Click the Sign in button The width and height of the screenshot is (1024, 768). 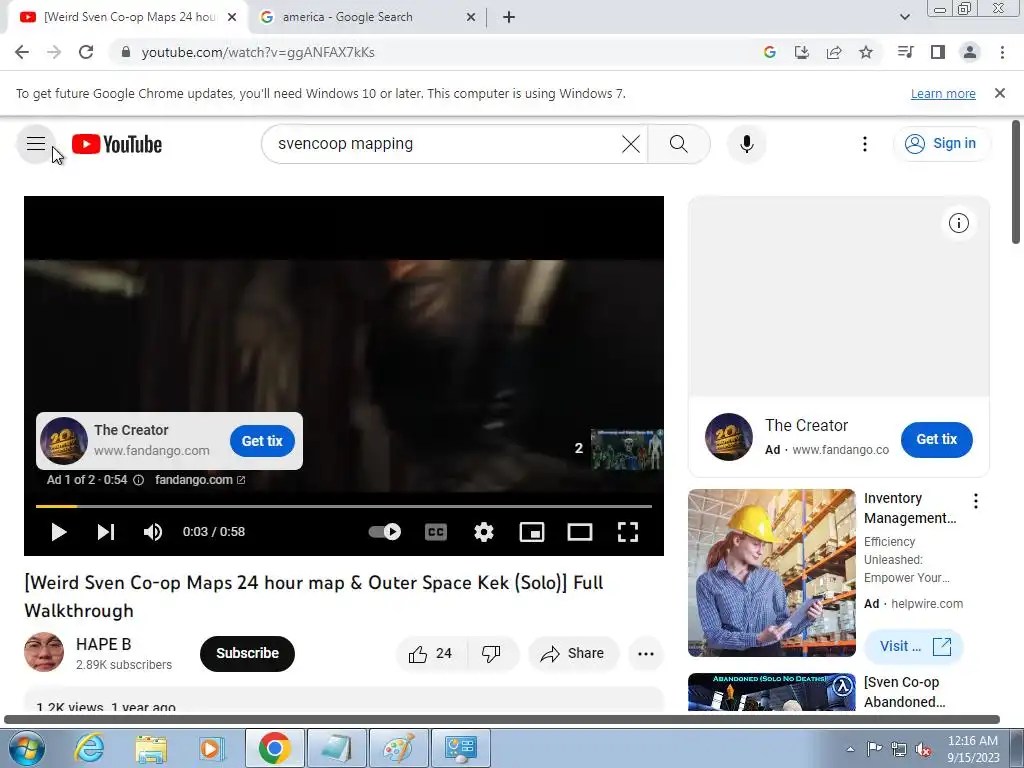point(941,144)
